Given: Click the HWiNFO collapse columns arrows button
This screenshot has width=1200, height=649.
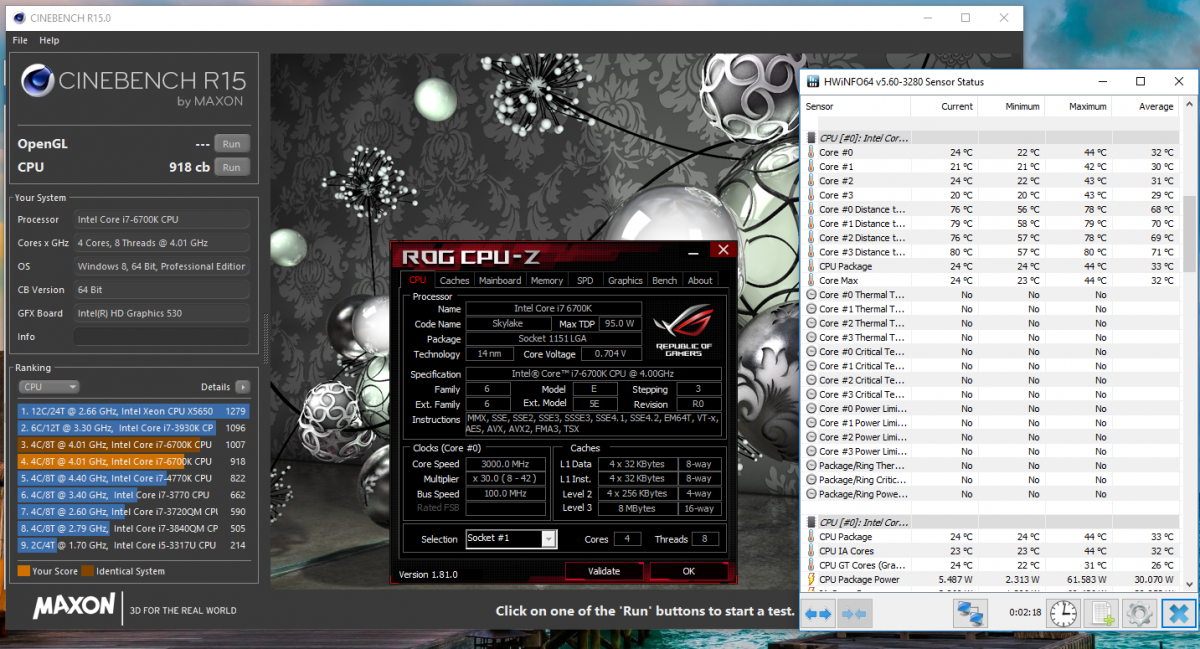Looking at the screenshot, I should click(x=853, y=613).
